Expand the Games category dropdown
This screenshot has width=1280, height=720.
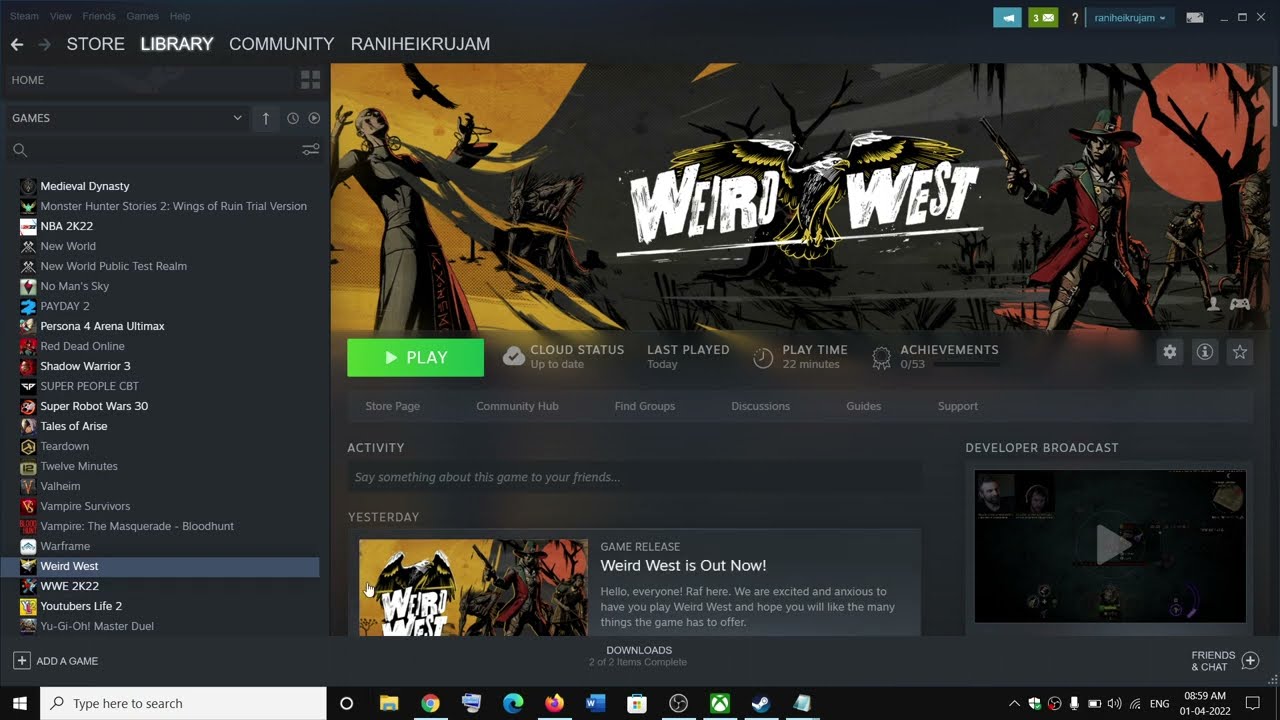tap(237, 118)
